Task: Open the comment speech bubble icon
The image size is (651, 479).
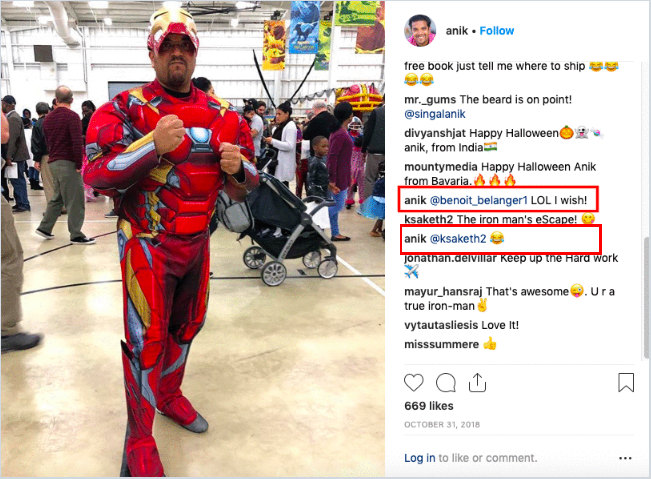Action: click(445, 382)
